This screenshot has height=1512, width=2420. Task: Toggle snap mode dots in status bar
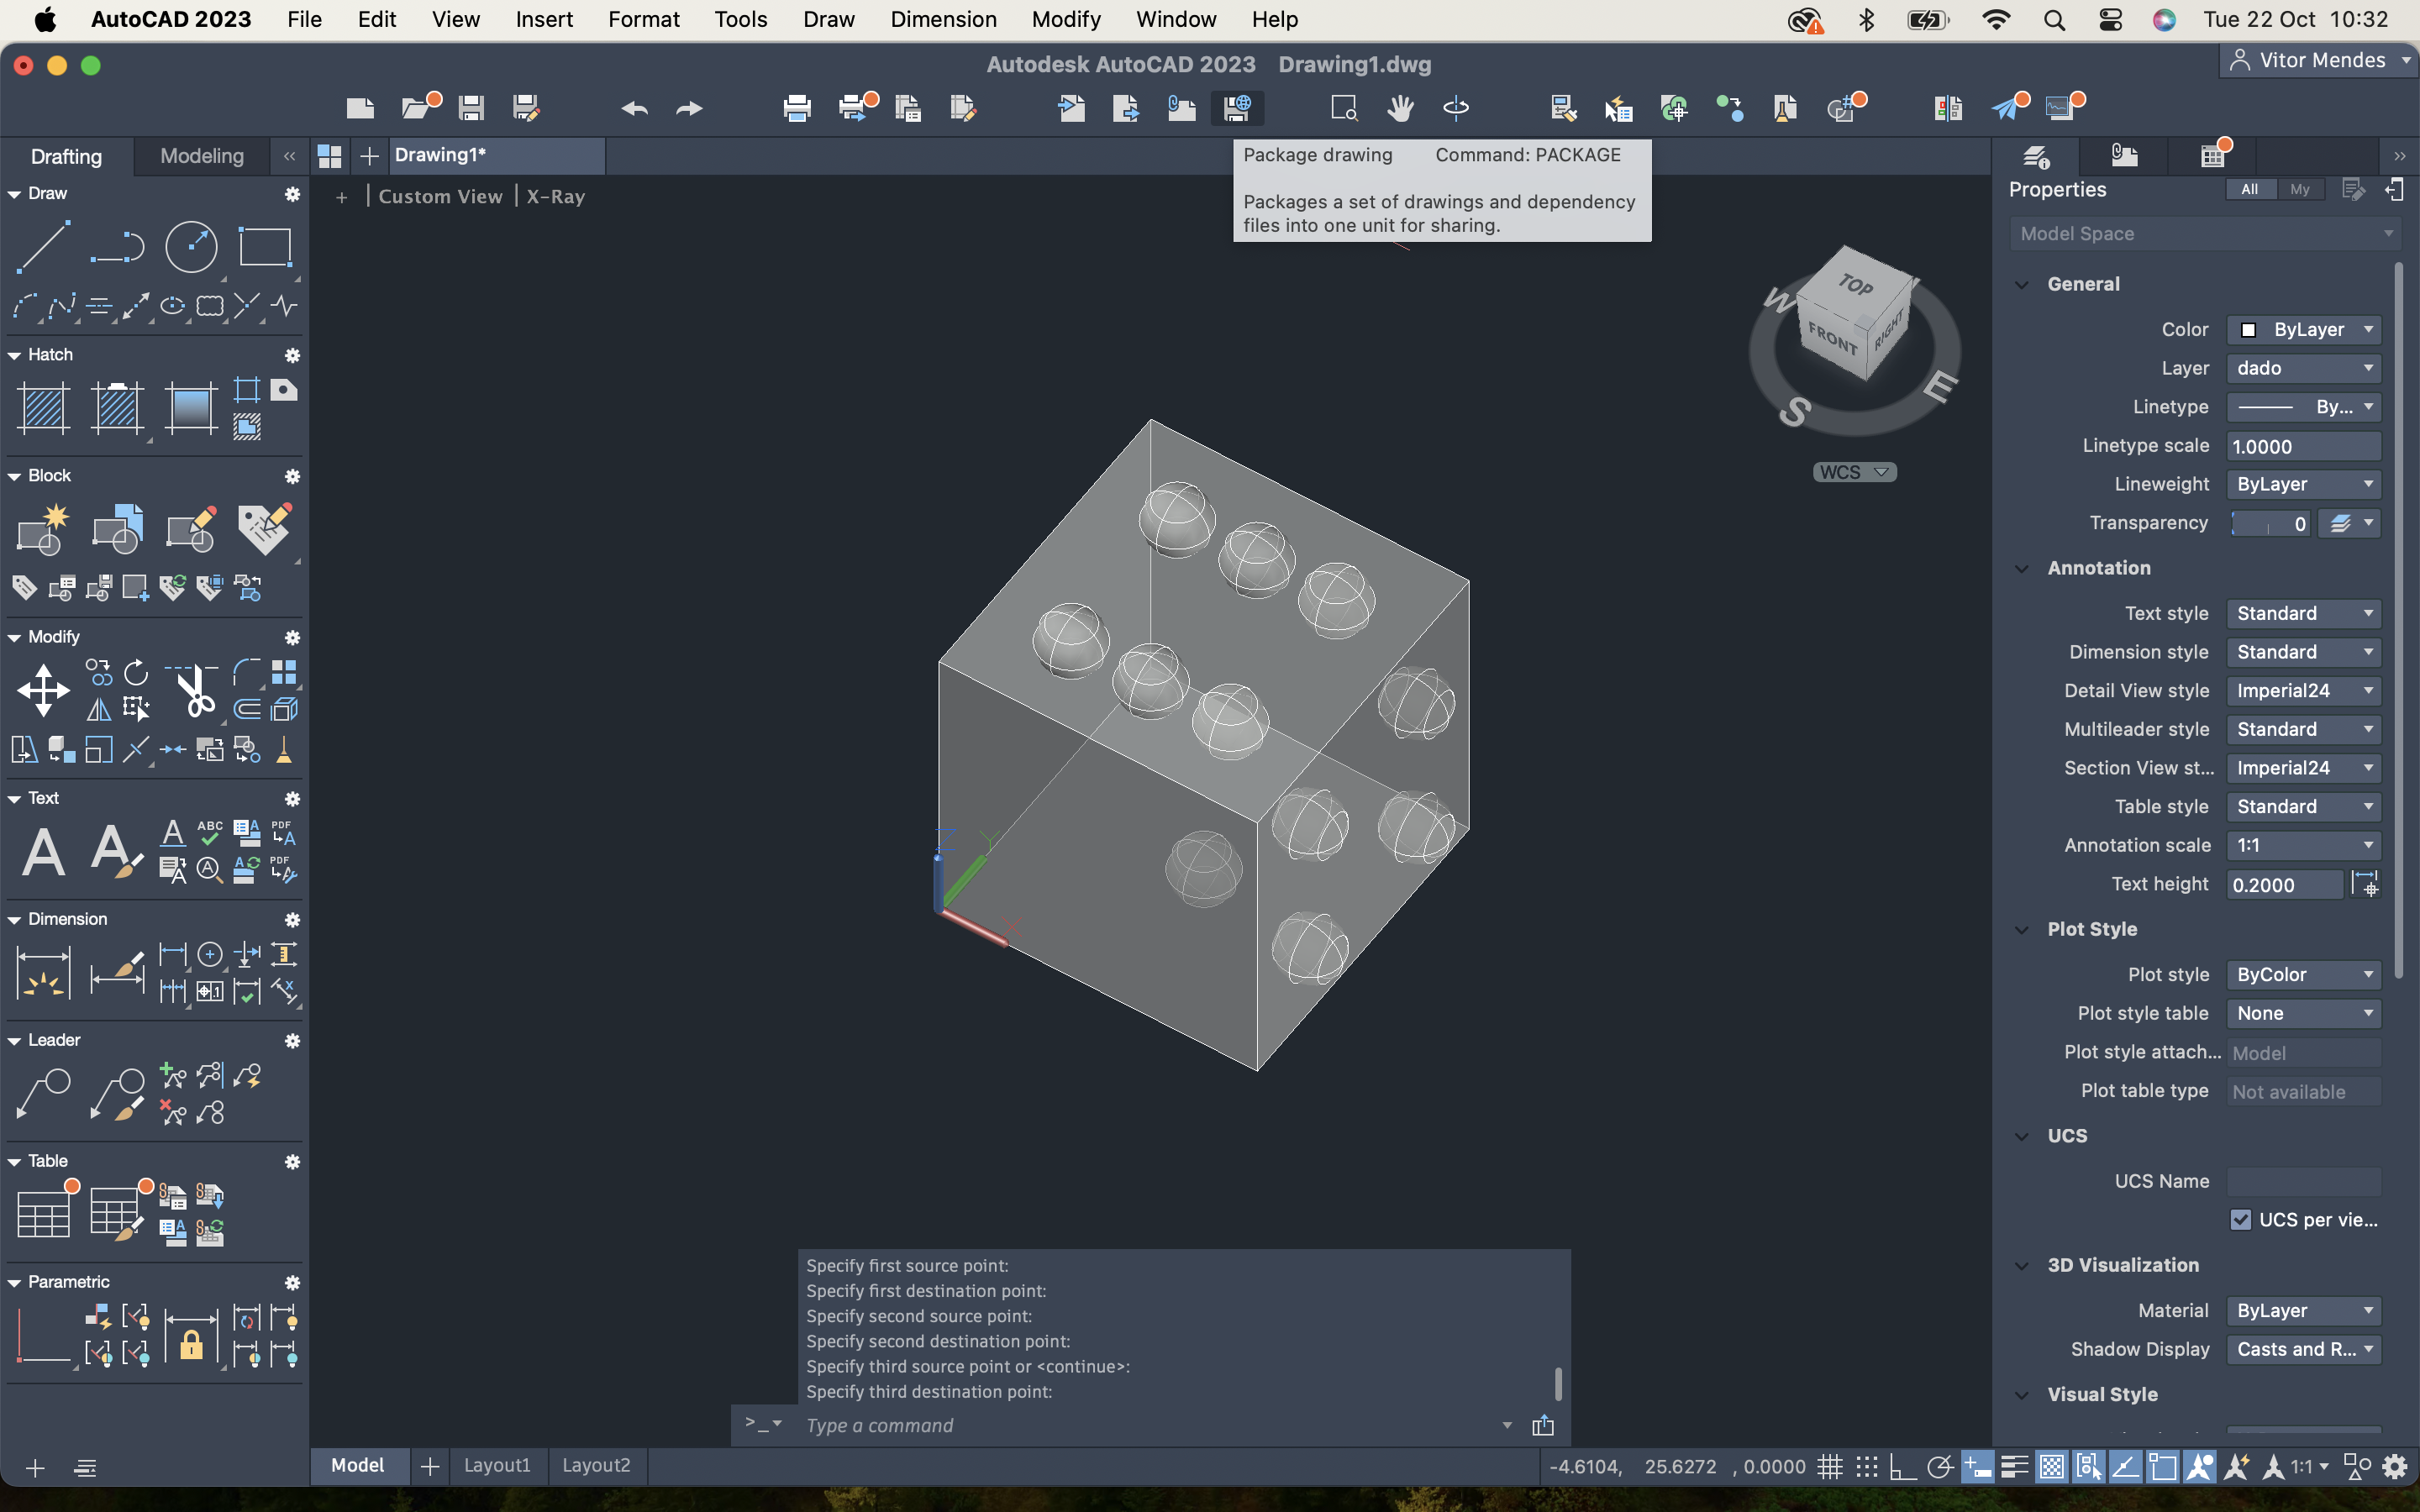click(1866, 1467)
